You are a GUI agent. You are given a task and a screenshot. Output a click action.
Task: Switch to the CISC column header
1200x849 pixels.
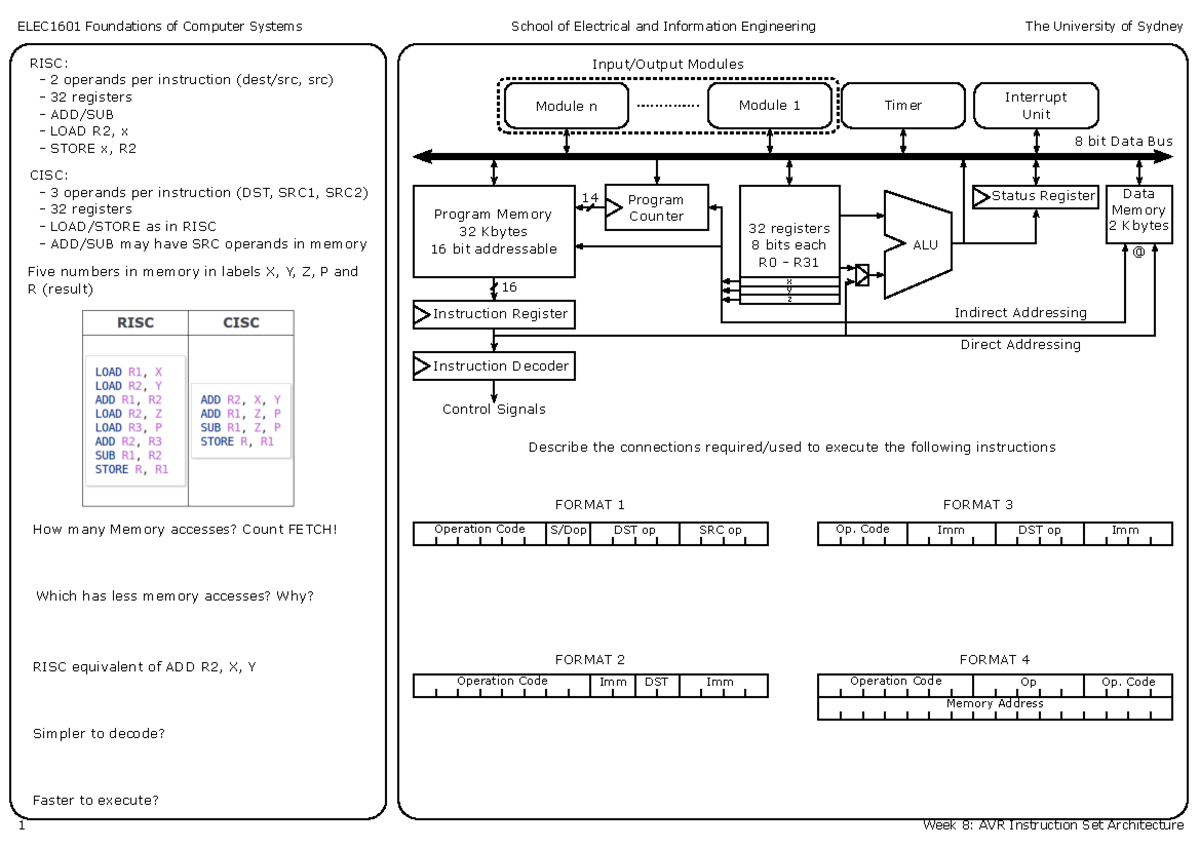click(x=241, y=322)
